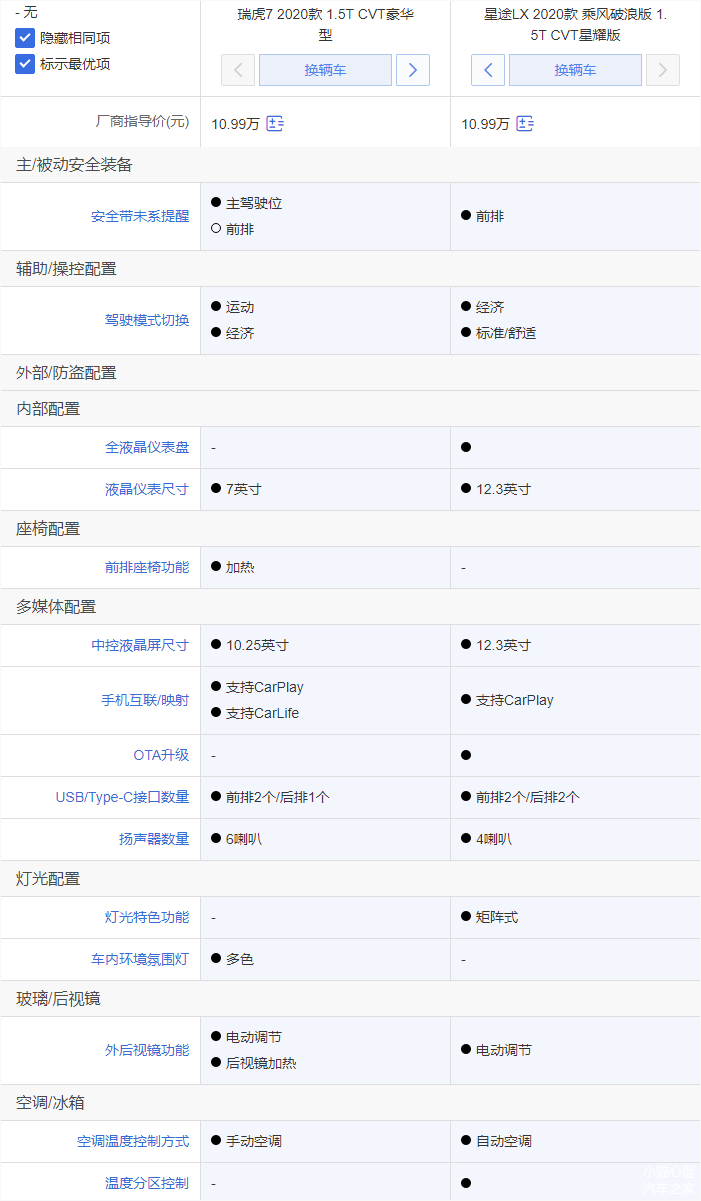This screenshot has height=1201, width=701.
Task: Uncheck the 标示最优项 checkbox
Action: (x=25, y=64)
